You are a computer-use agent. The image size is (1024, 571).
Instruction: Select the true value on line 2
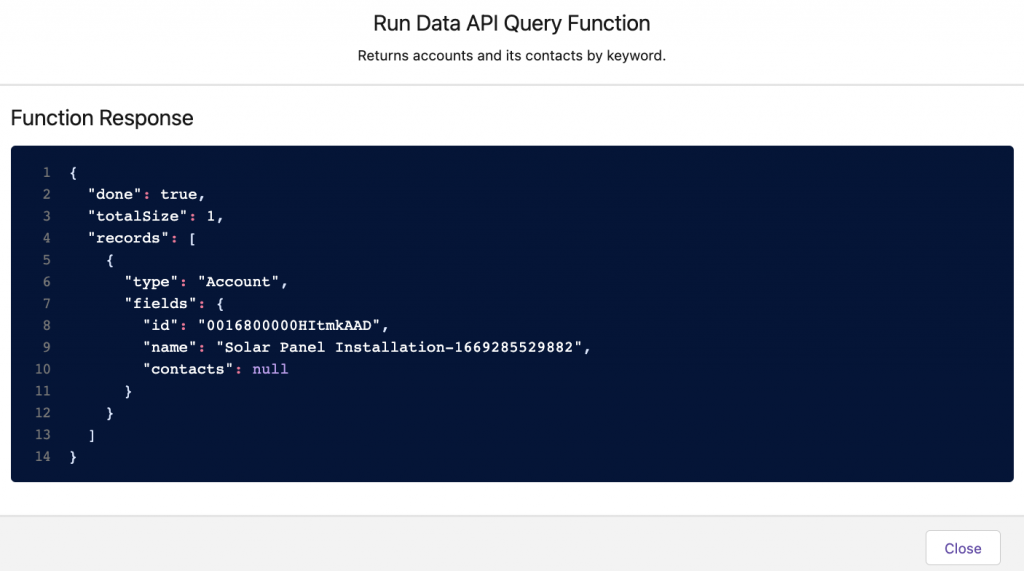(x=179, y=194)
